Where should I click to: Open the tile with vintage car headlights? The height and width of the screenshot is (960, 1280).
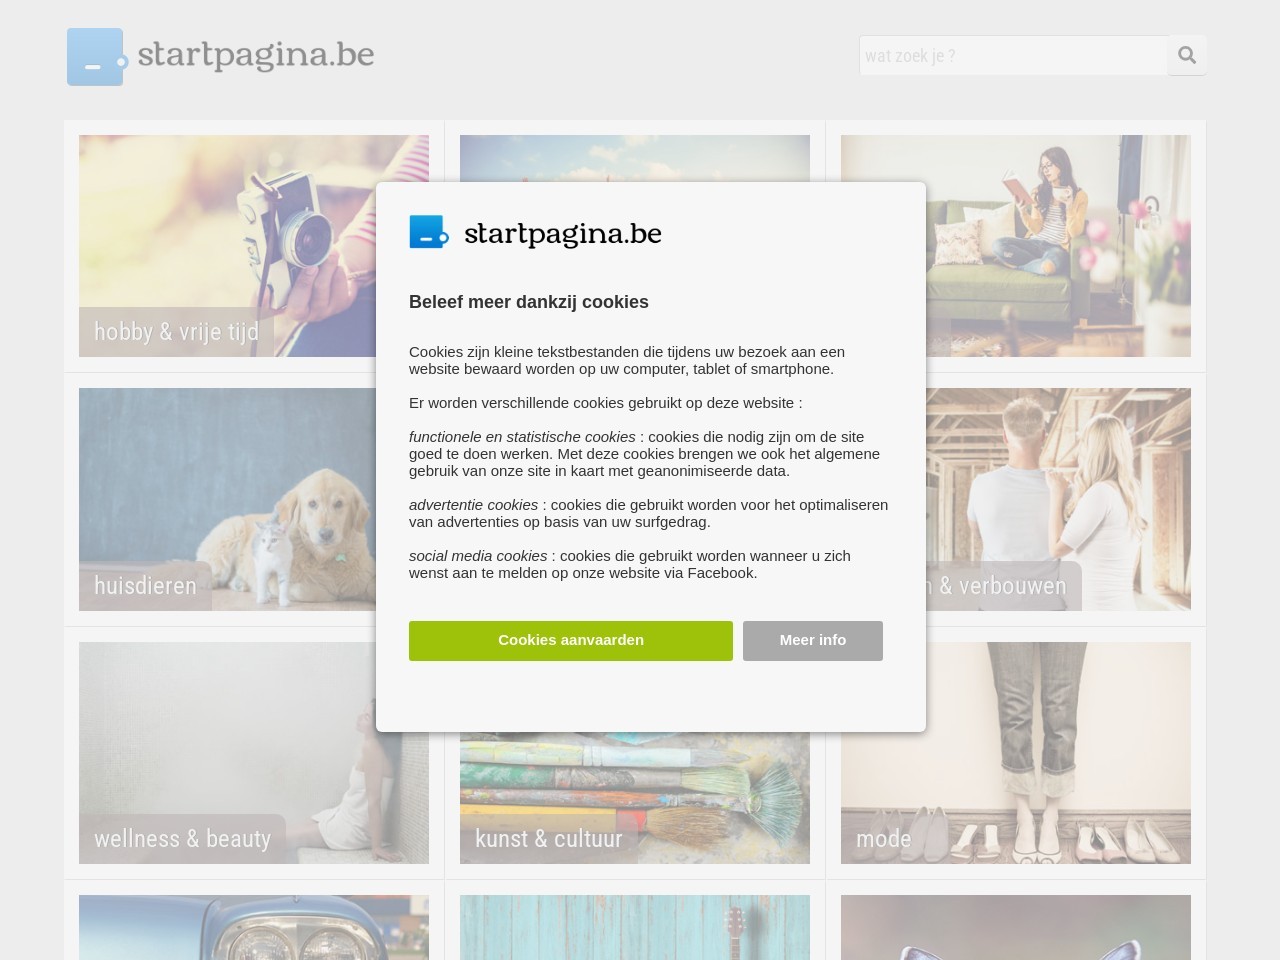pyautogui.click(x=254, y=927)
